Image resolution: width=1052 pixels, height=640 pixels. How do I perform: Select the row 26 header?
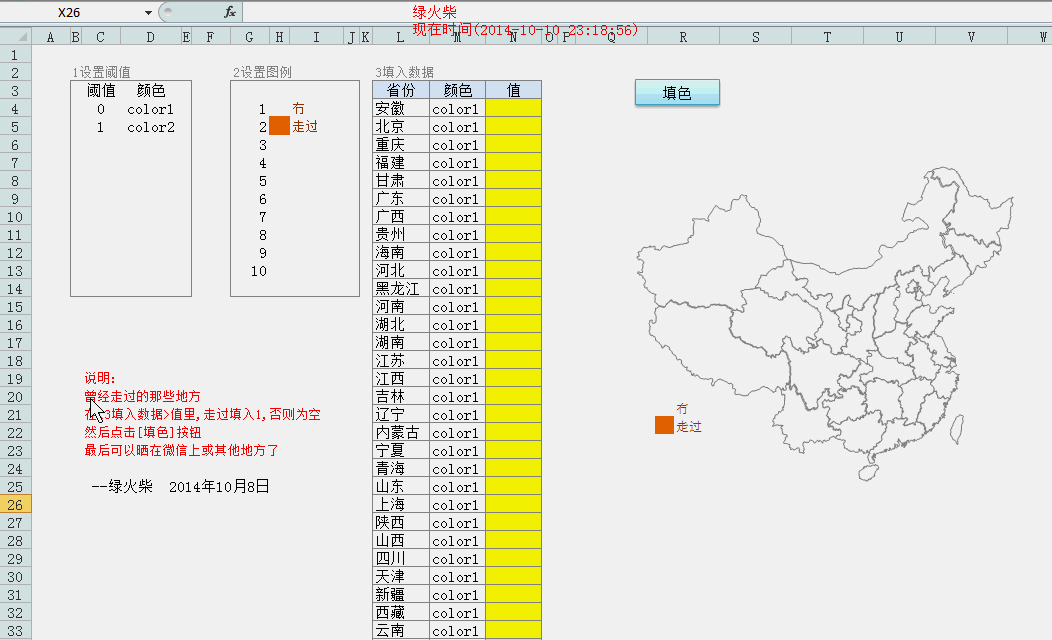pyautogui.click(x=15, y=504)
